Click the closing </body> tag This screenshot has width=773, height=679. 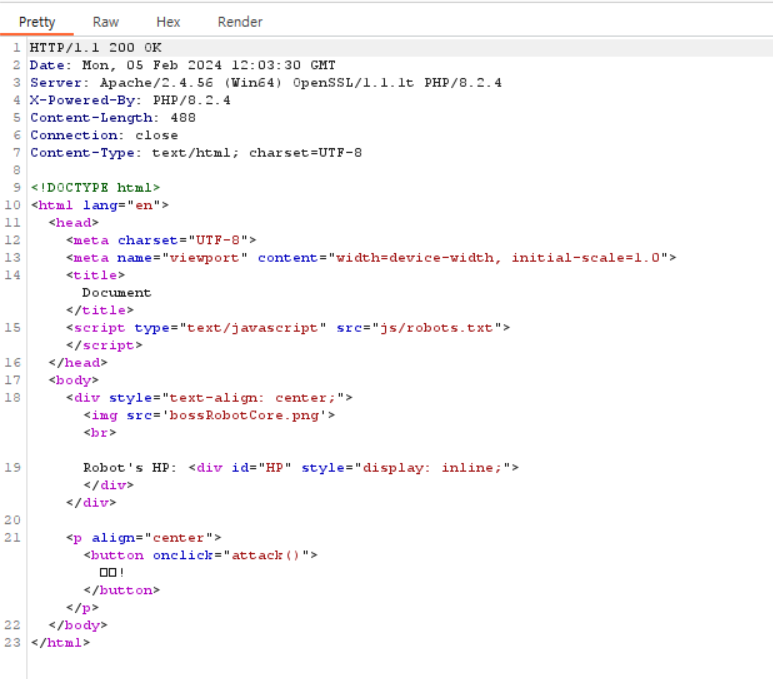point(78,625)
